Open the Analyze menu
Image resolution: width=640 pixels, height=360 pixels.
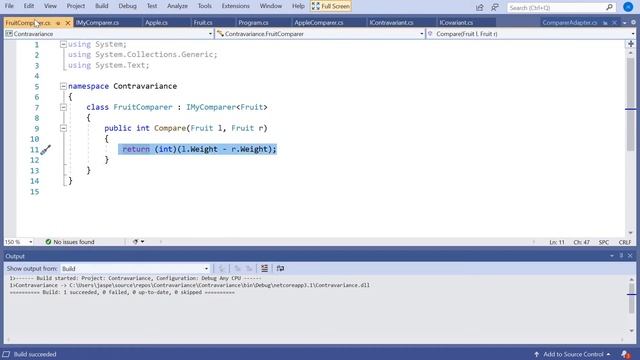[x=177, y=6]
